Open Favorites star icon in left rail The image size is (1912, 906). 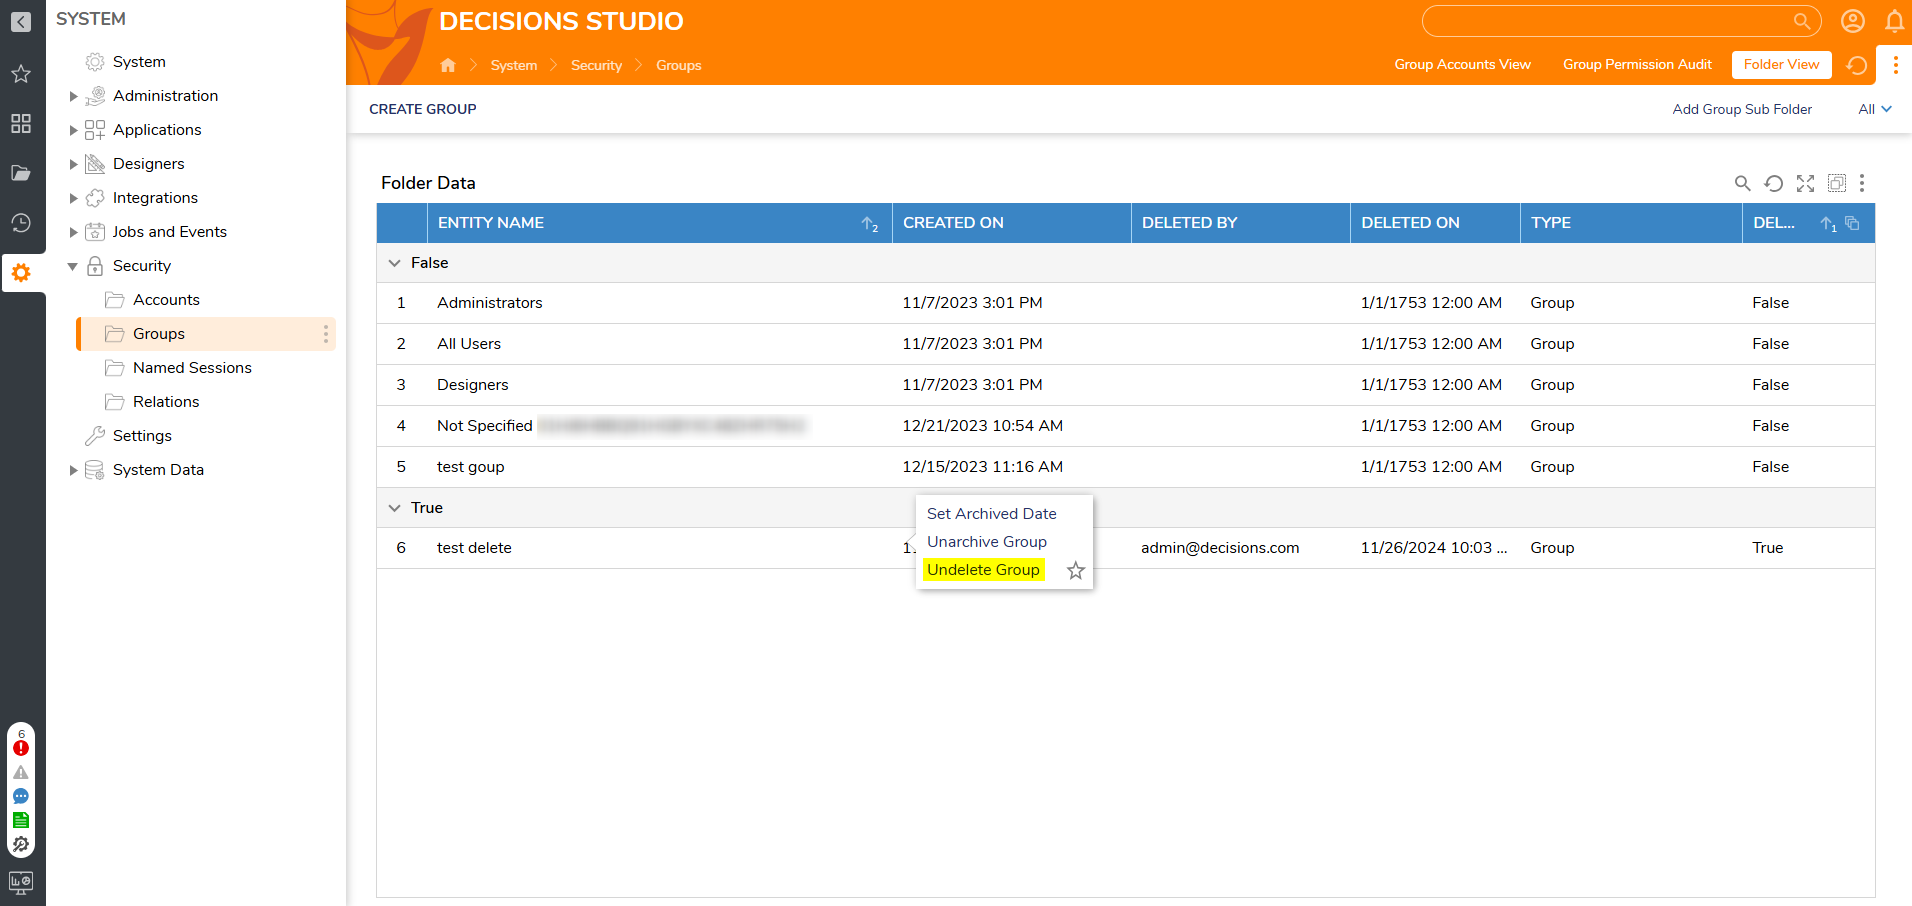point(21,74)
